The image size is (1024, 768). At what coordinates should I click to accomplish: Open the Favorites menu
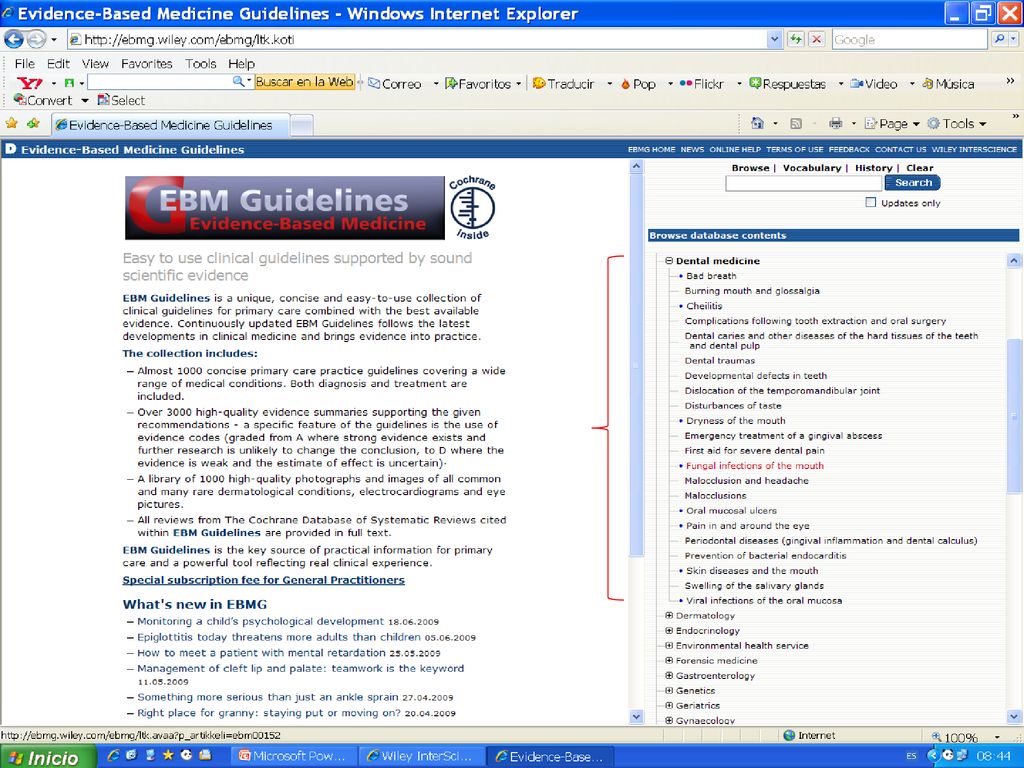(147, 63)
